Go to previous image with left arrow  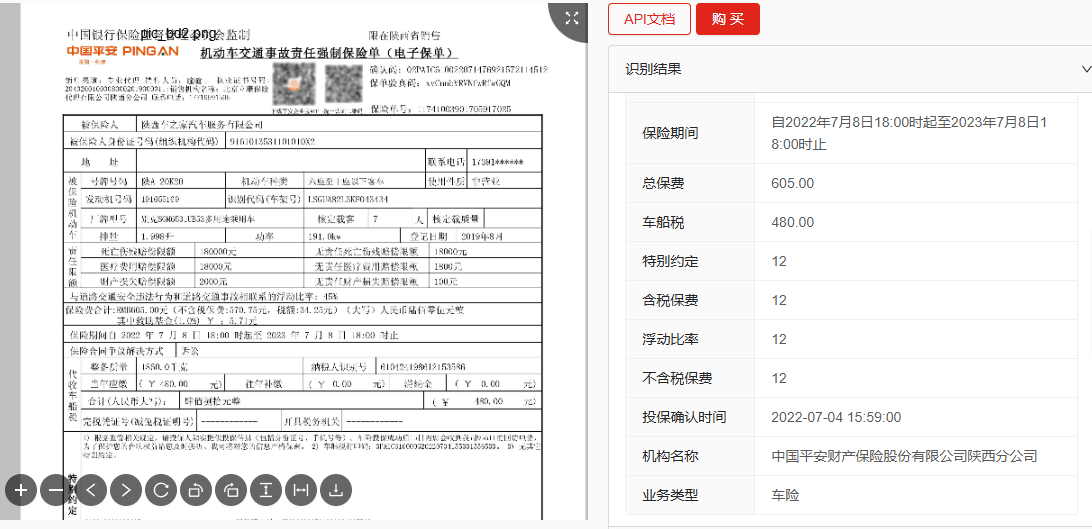91,490
